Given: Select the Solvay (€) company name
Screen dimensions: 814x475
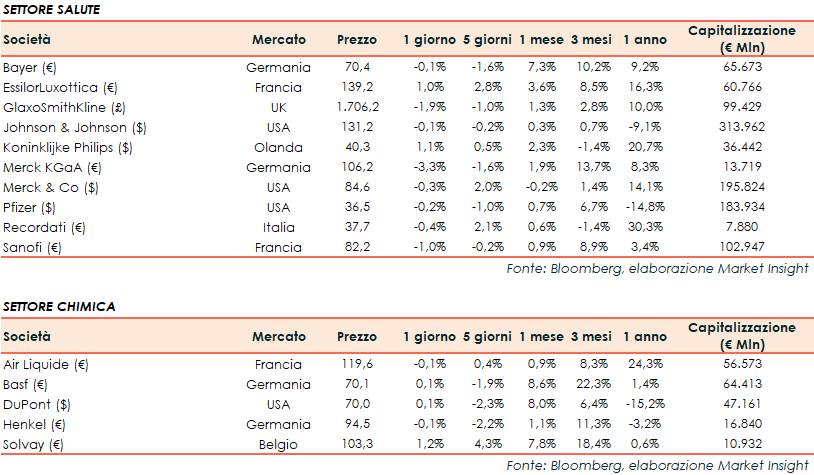Looking at the screenshot, I should pos(33,443).
